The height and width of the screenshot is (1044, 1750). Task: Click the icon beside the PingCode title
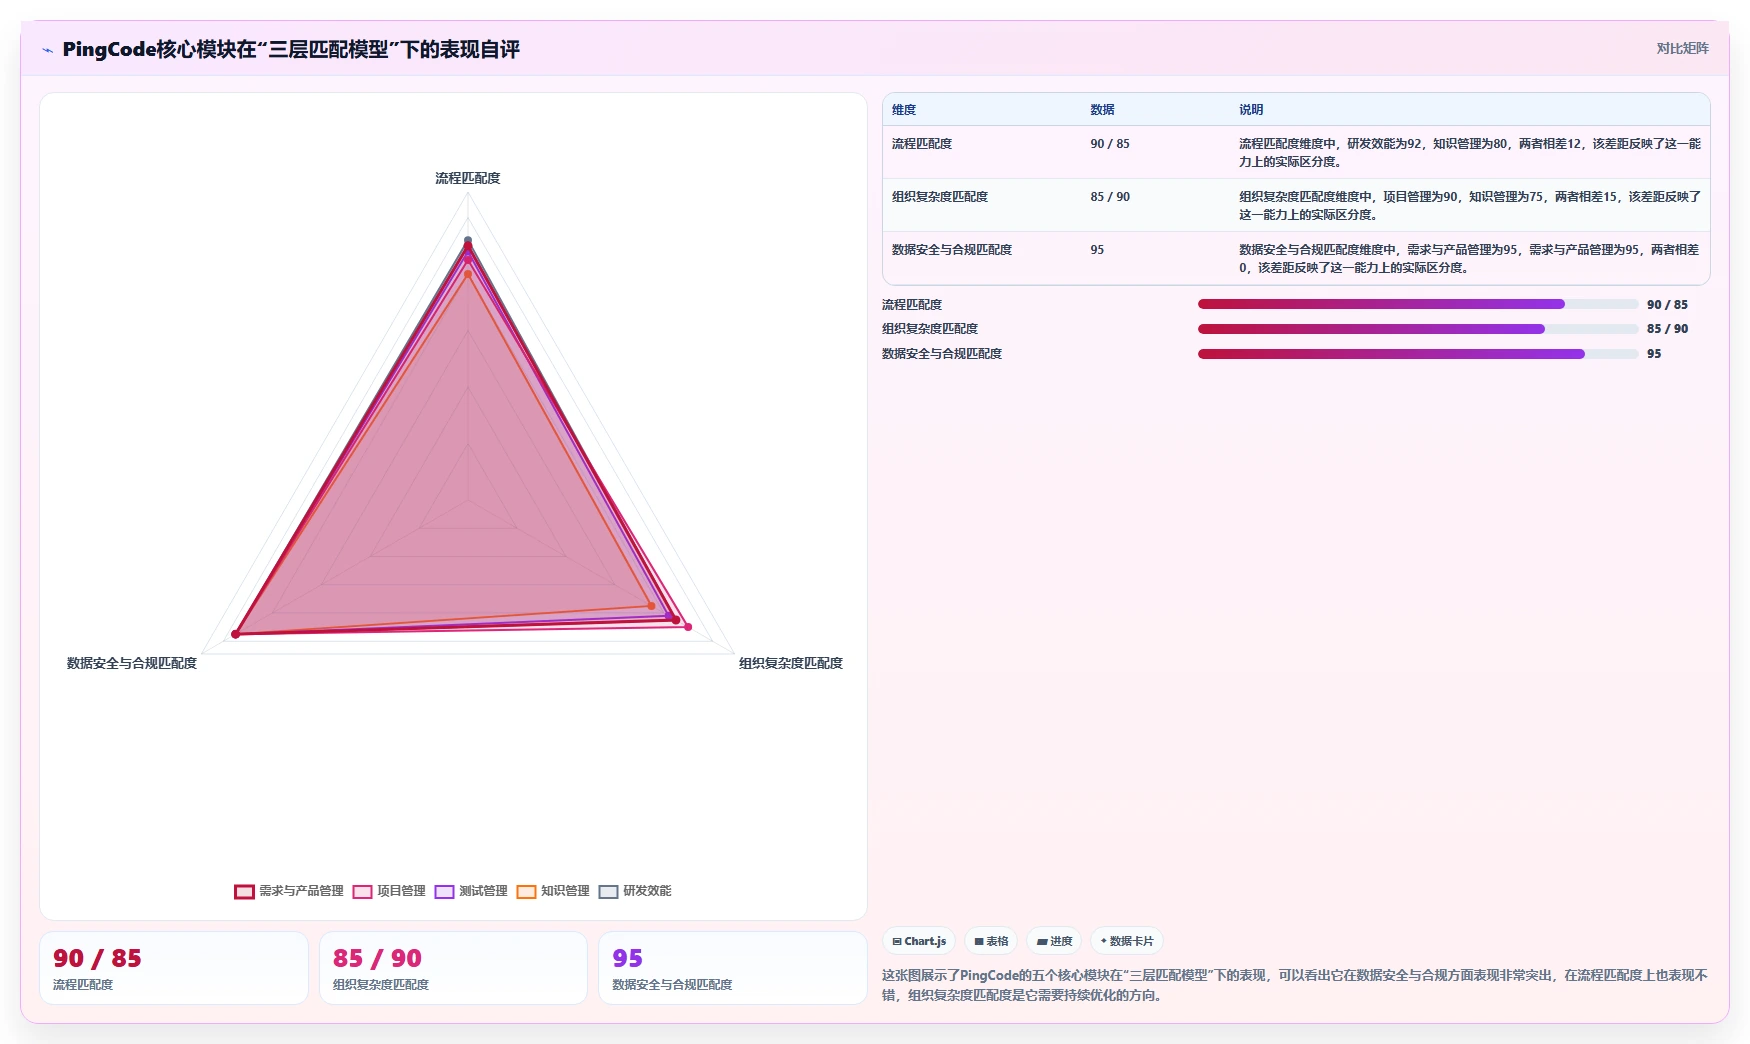coord(47,50)
